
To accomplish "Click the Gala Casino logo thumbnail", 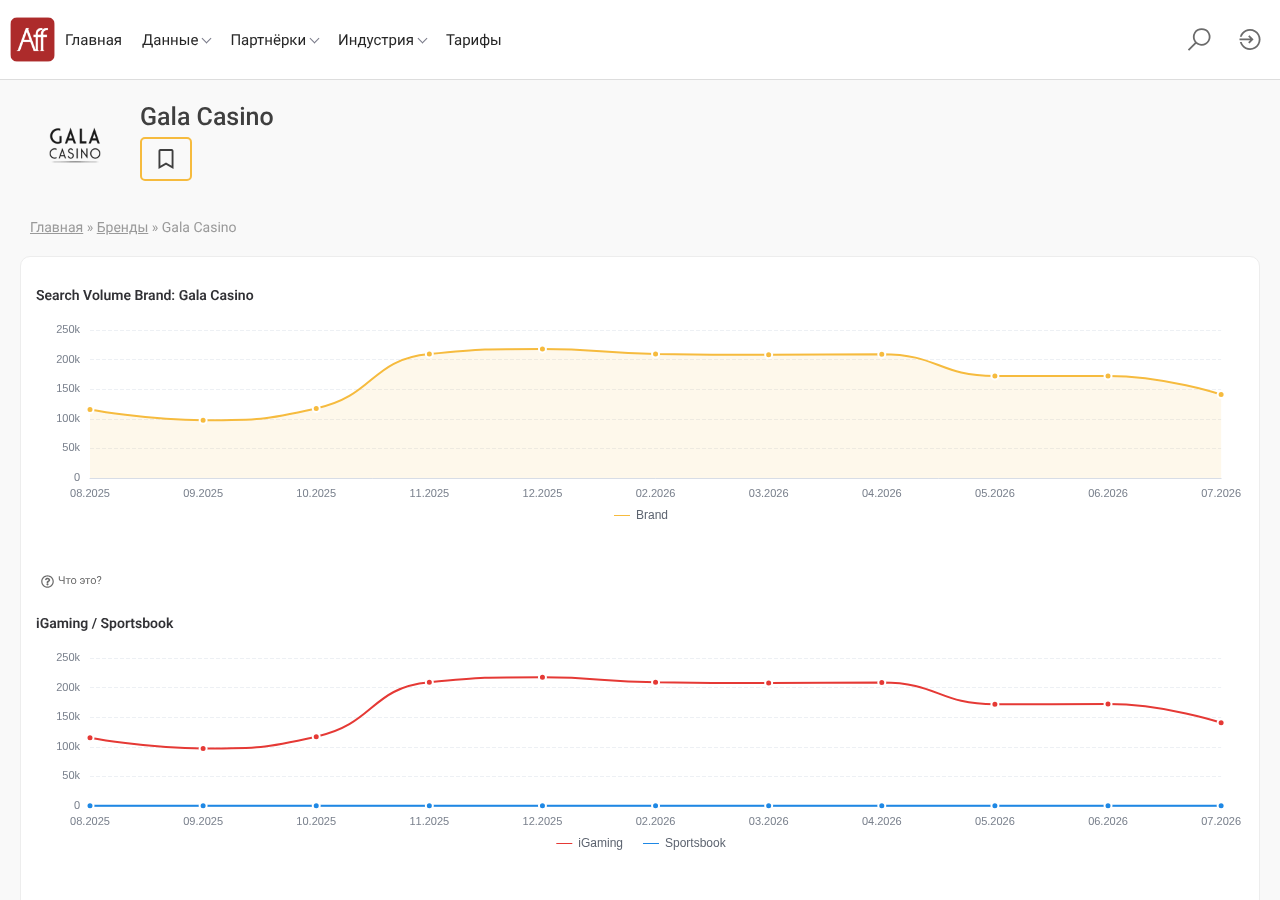I will (75, 145).
